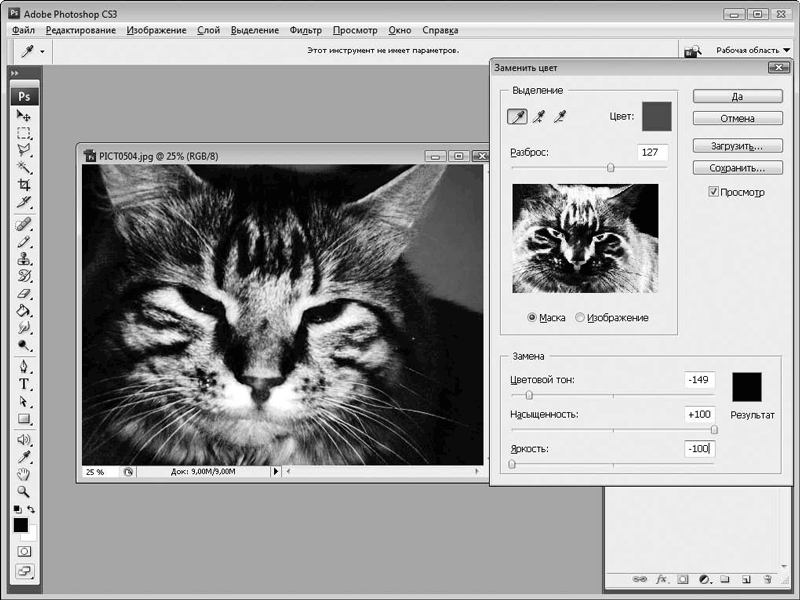Click the Да button
Image resolution: width=800 pixels, height=600 pixels.
[737, 97]
